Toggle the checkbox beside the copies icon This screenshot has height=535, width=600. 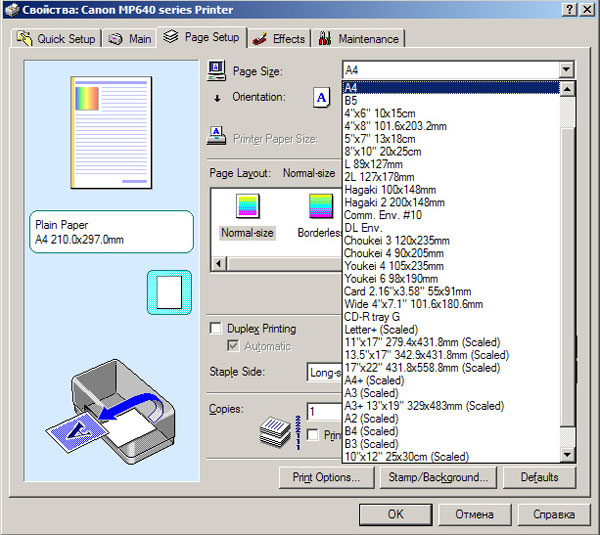(x=313, y=434)
